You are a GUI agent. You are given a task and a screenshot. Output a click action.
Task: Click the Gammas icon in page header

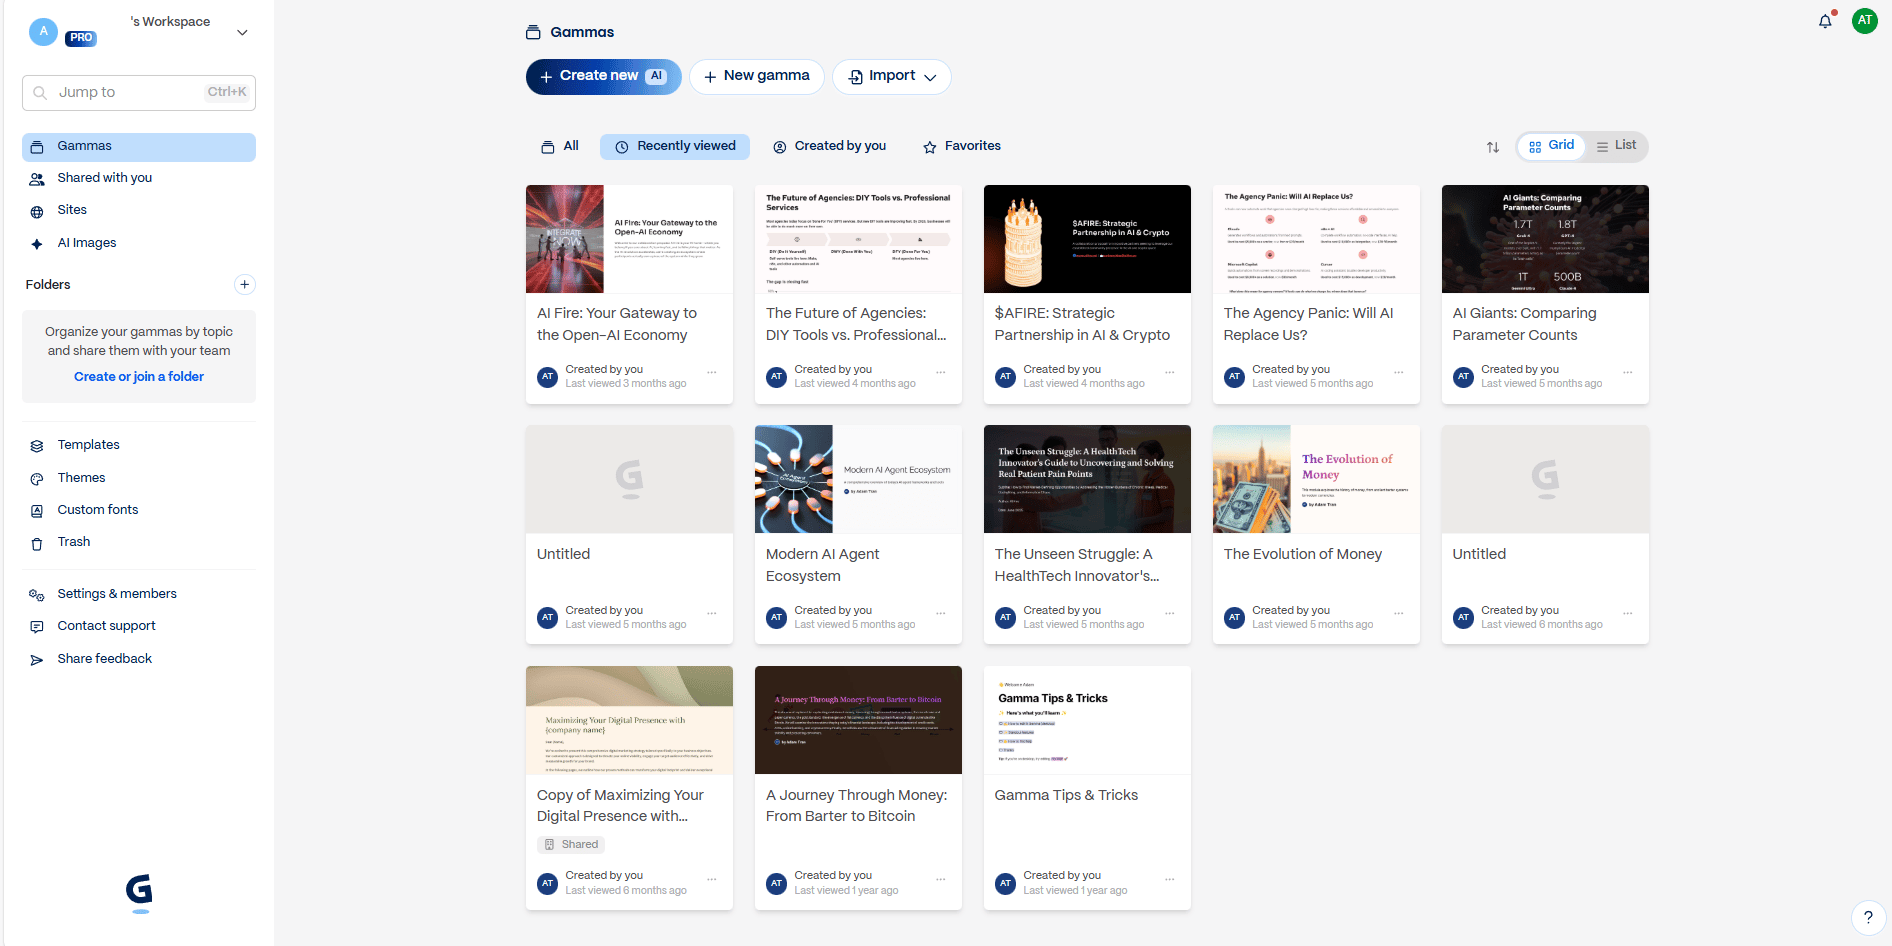tap(533, 33)
